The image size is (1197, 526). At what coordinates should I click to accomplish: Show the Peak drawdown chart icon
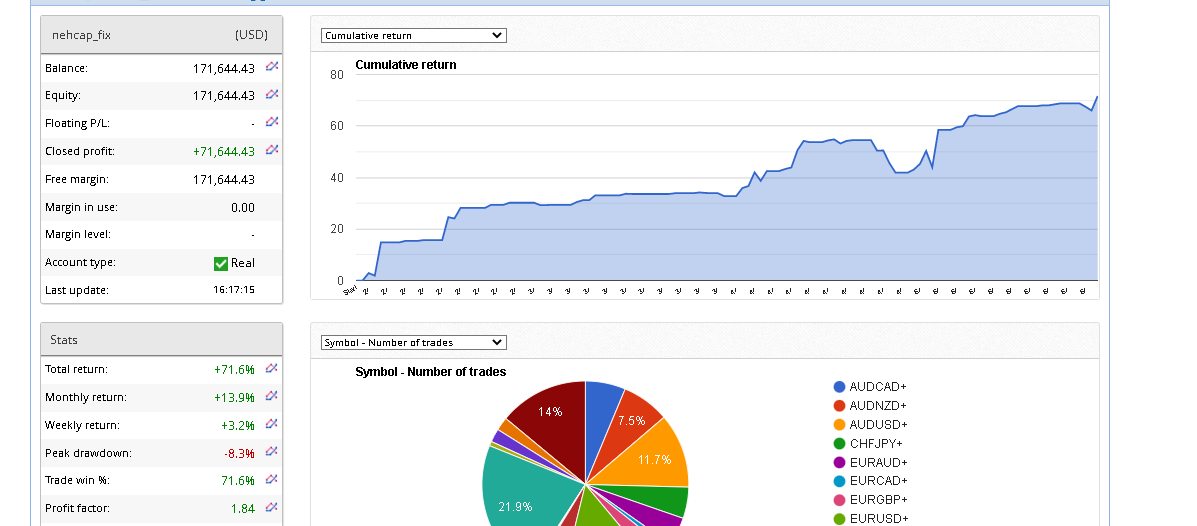pyautogui.click(x=271, y=452)
